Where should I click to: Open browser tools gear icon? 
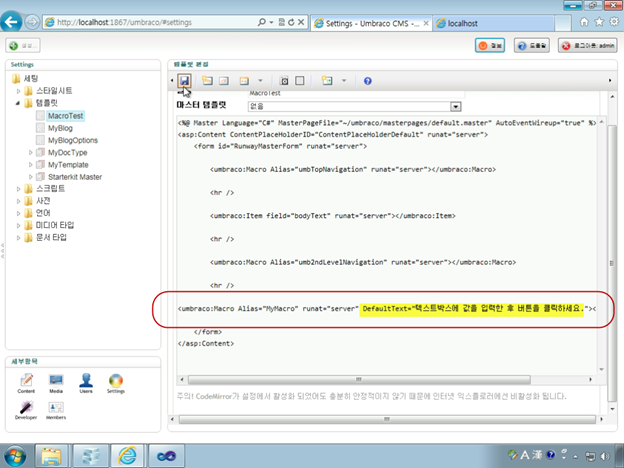[614, 22]
